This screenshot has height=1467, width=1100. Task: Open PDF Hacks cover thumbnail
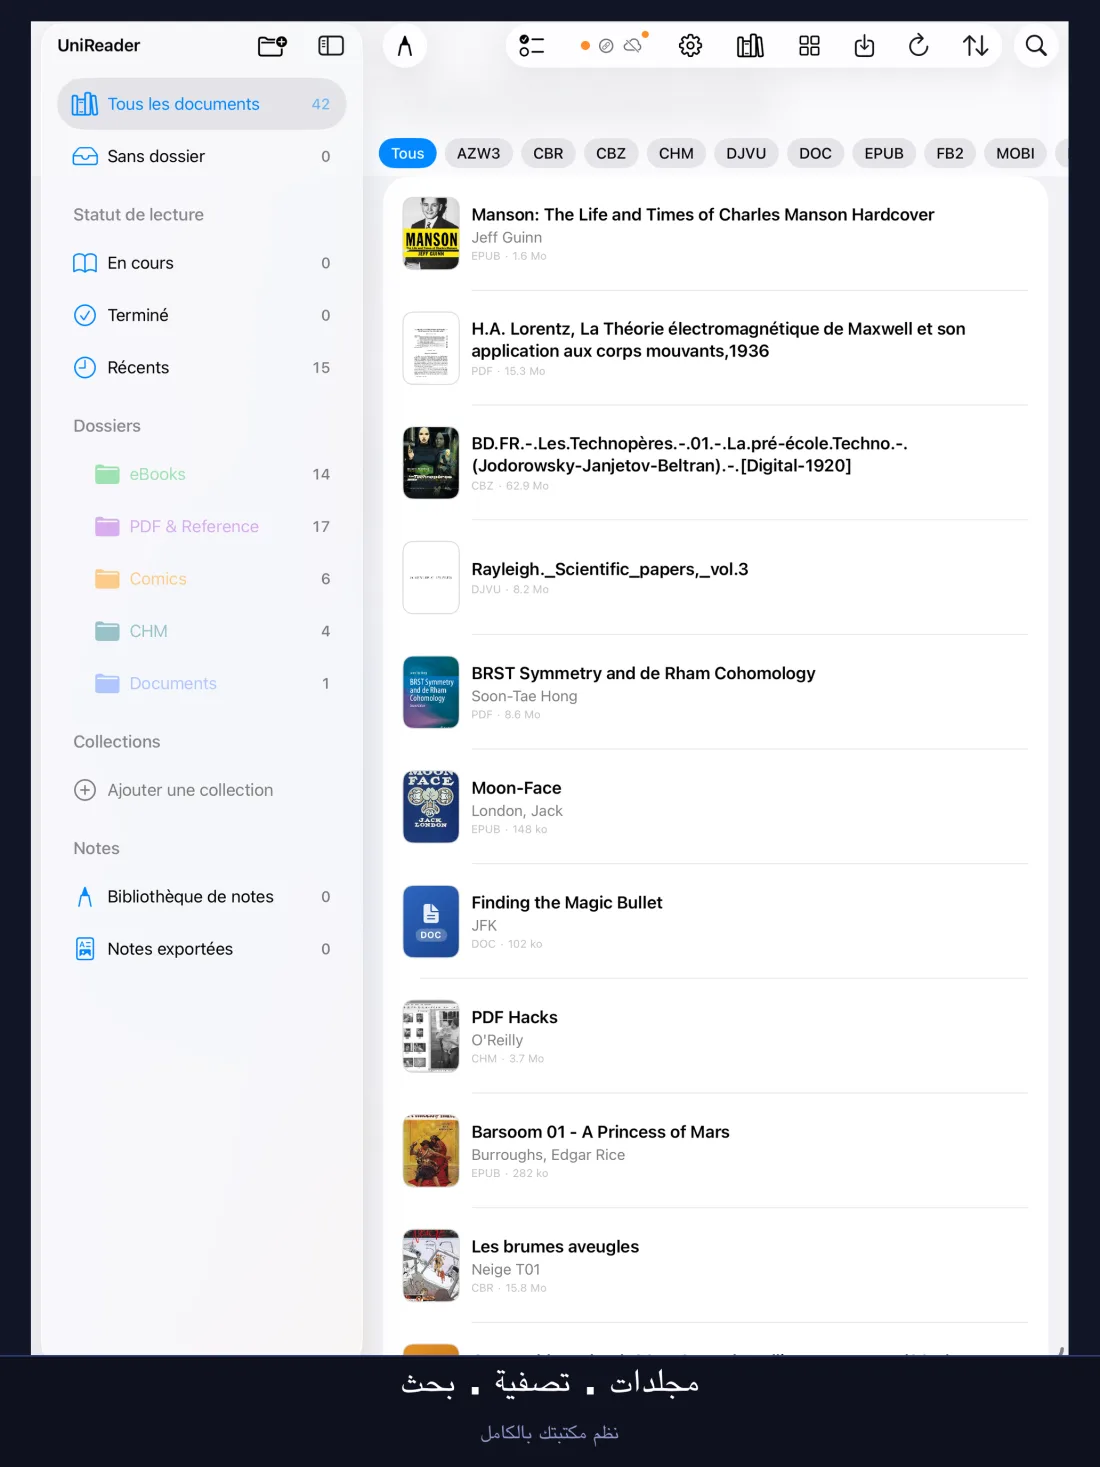click(x=431, y=1036)
